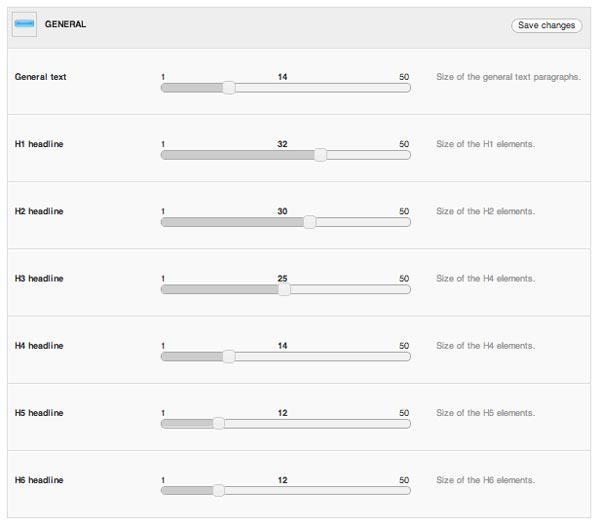Click the H6 headline row label
The width and height of the screenshot is (600, 527).
pos(39,480)
